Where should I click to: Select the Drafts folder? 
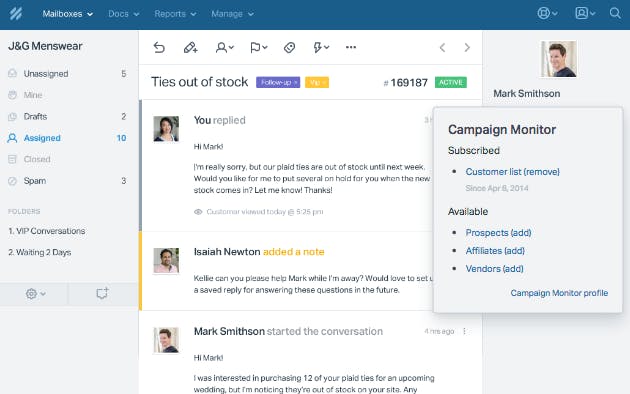[69, 116]
